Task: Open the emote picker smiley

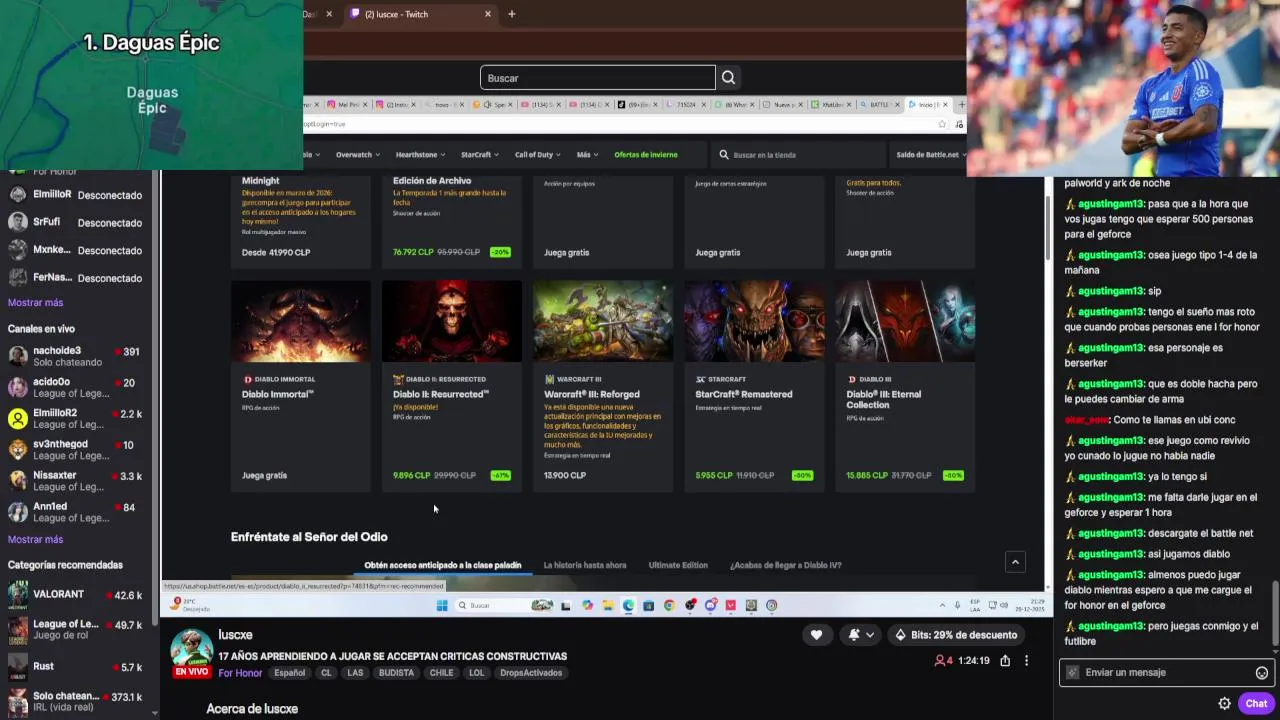Action: pyautogui.click(x=1262, y=673)
